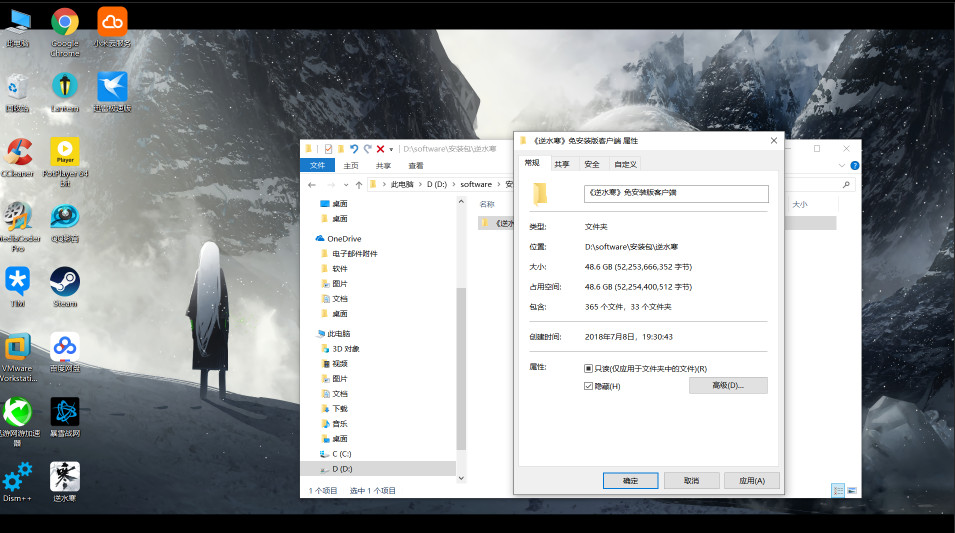Switch to 共享 tab in properties dialog
The width and height of the screenshot is (955, 533).
click(x=562, y=164)
